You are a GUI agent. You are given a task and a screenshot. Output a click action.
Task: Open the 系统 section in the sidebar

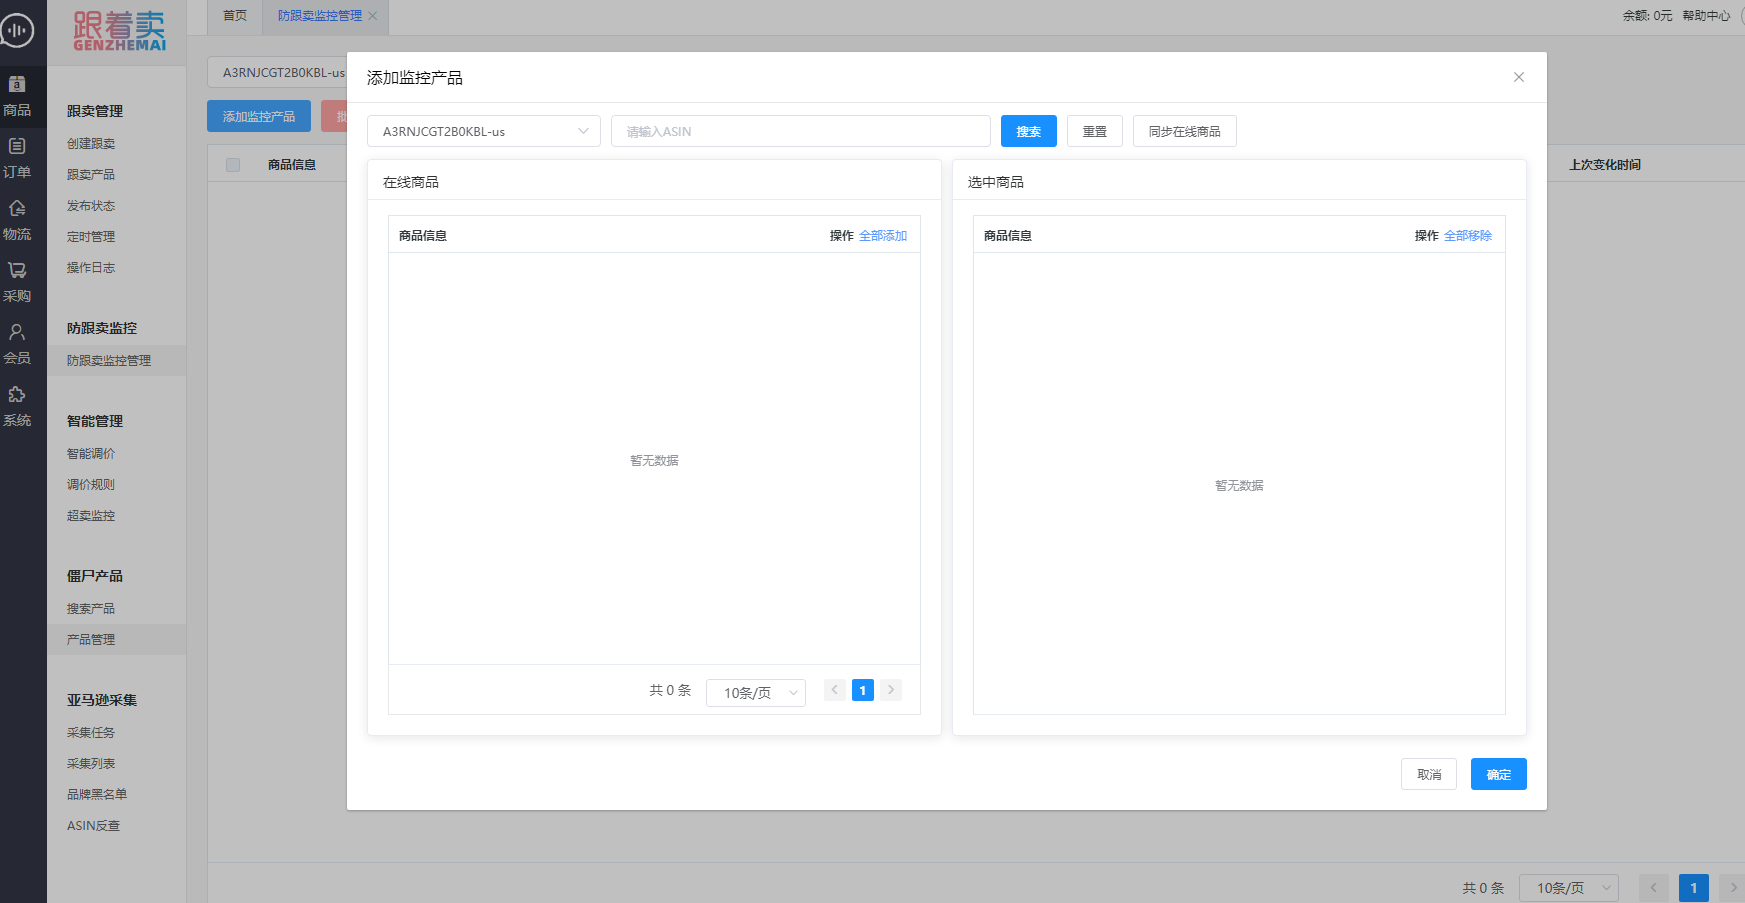[x=17, y=407]
